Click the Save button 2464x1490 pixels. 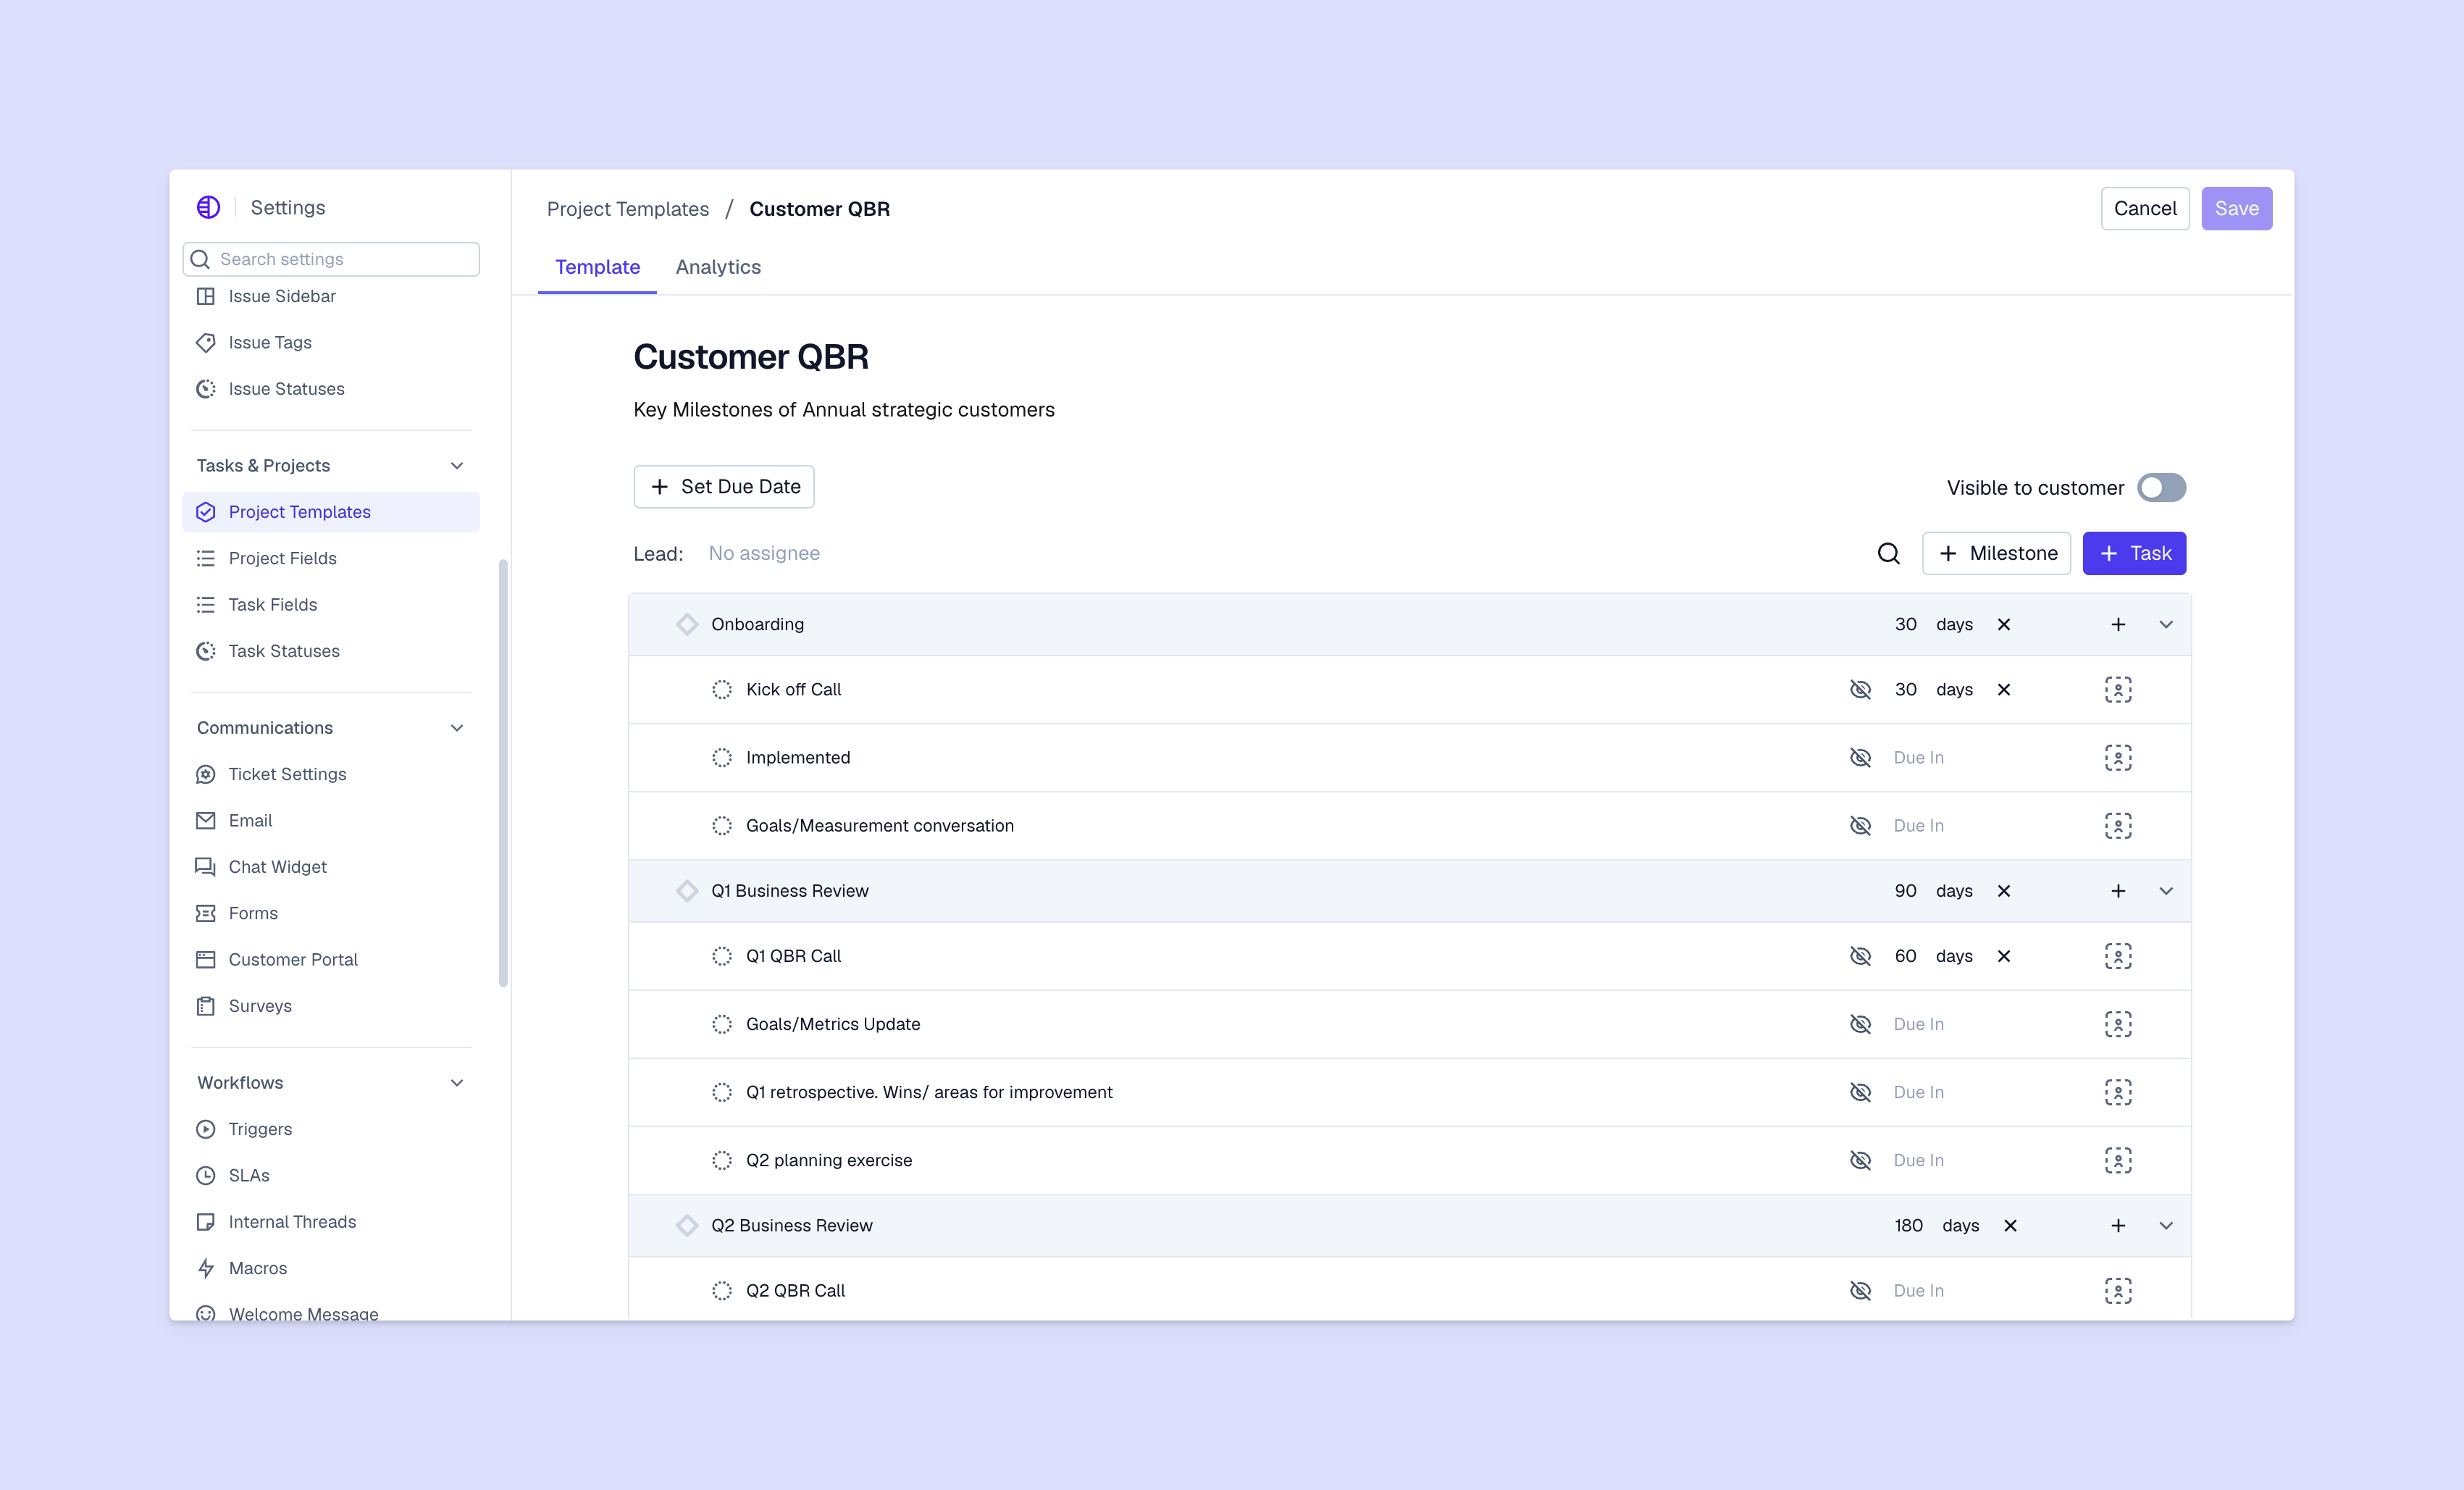pyautogui.click(x=2236, y=209)
